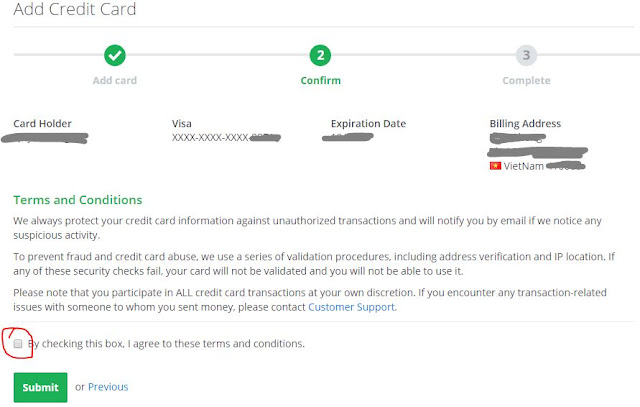640x407 pixels.
Task: Click the Visa card type label
Action: [x=182, y=124]
